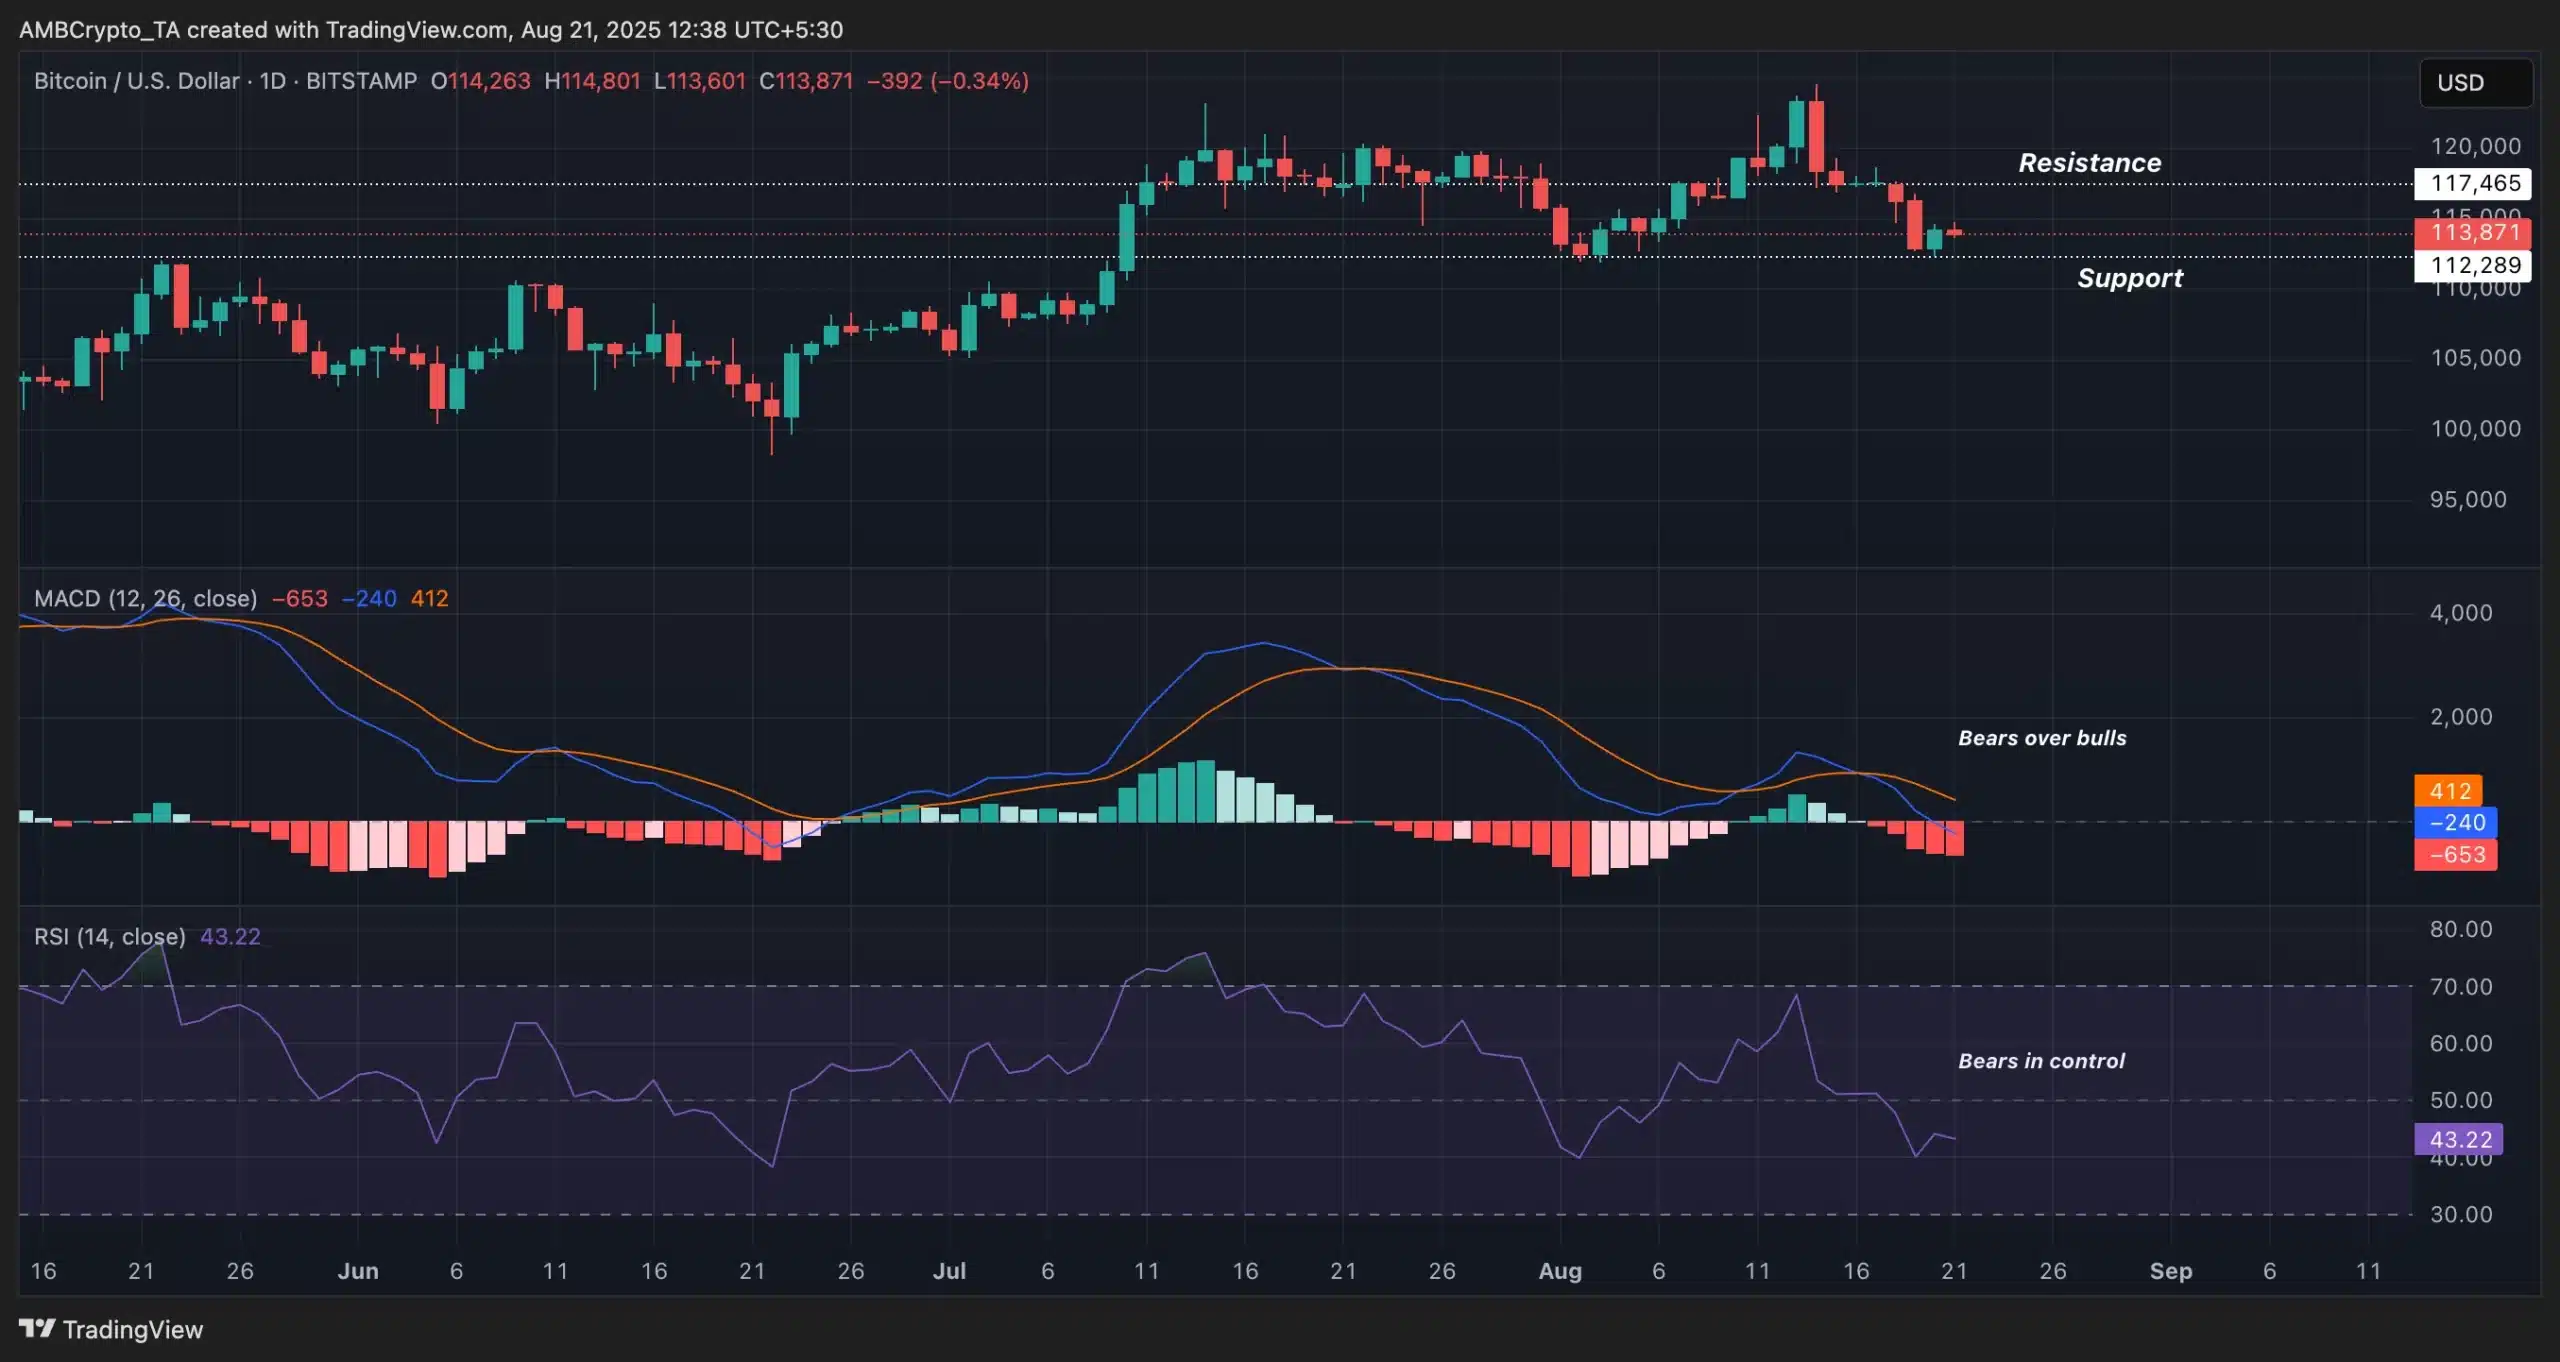Image resolution: width=2560 pixels, height=1362 pixels.
Task: Click the MACD (12, 26, close) legend
Action: pos(145,598)
